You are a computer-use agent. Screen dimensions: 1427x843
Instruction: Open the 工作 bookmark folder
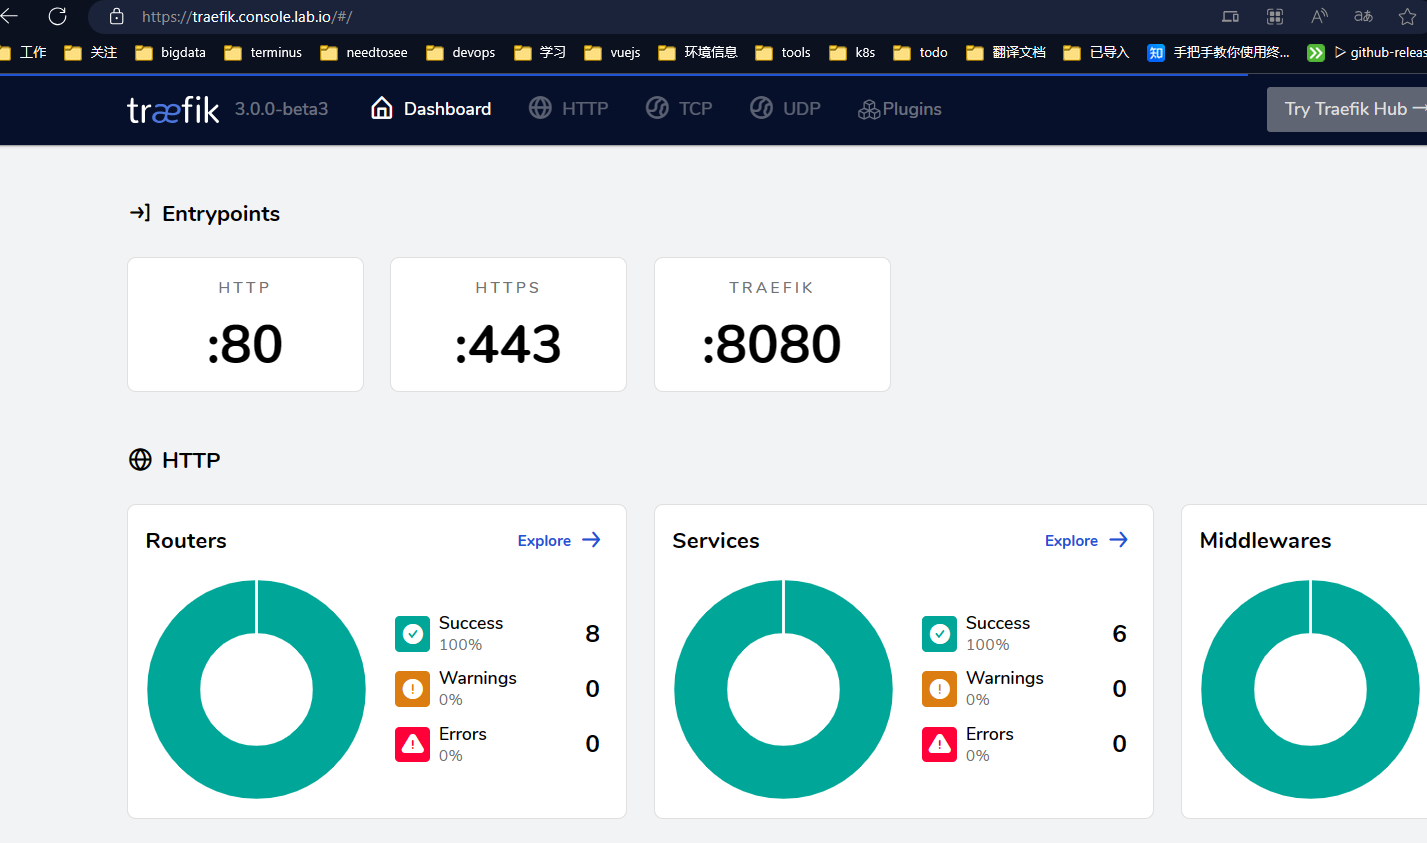pos(23,52)
